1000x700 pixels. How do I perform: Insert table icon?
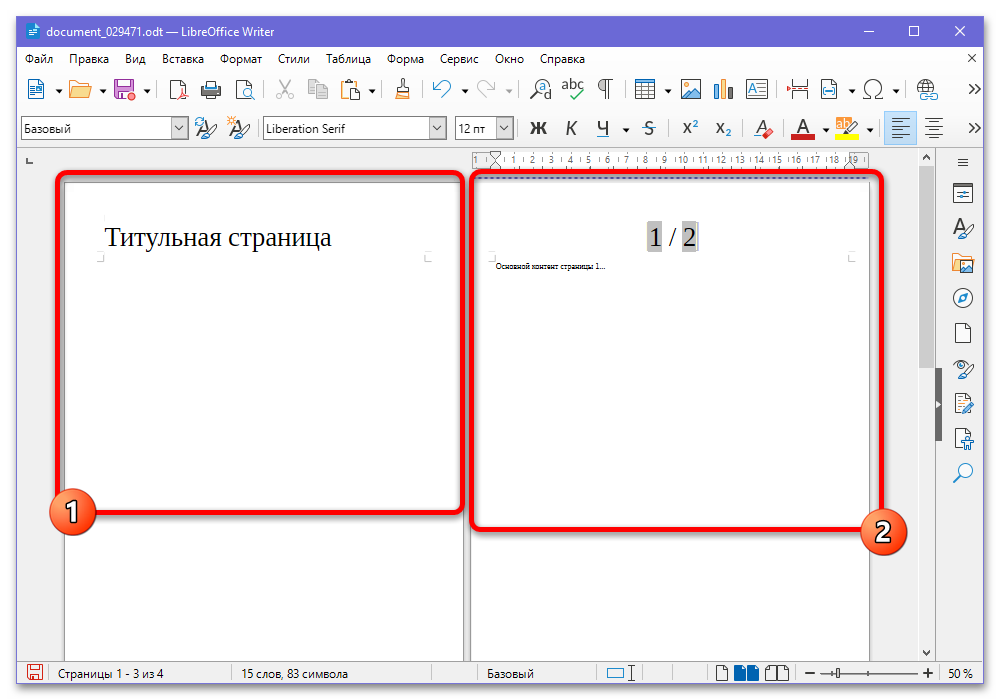pyautogui.click(x=645, y=89)
